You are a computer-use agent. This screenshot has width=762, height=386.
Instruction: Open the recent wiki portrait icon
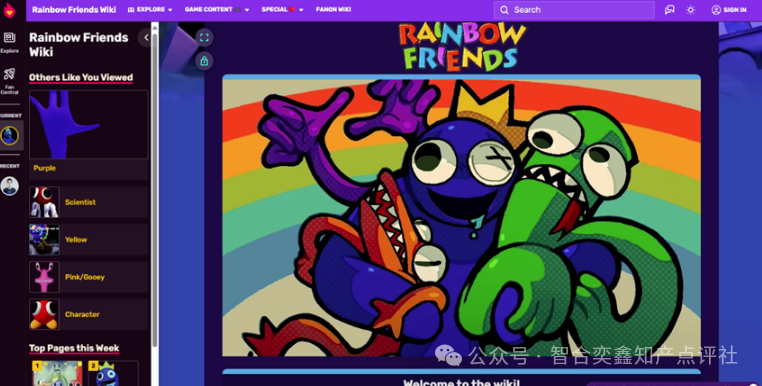(10, 186)
